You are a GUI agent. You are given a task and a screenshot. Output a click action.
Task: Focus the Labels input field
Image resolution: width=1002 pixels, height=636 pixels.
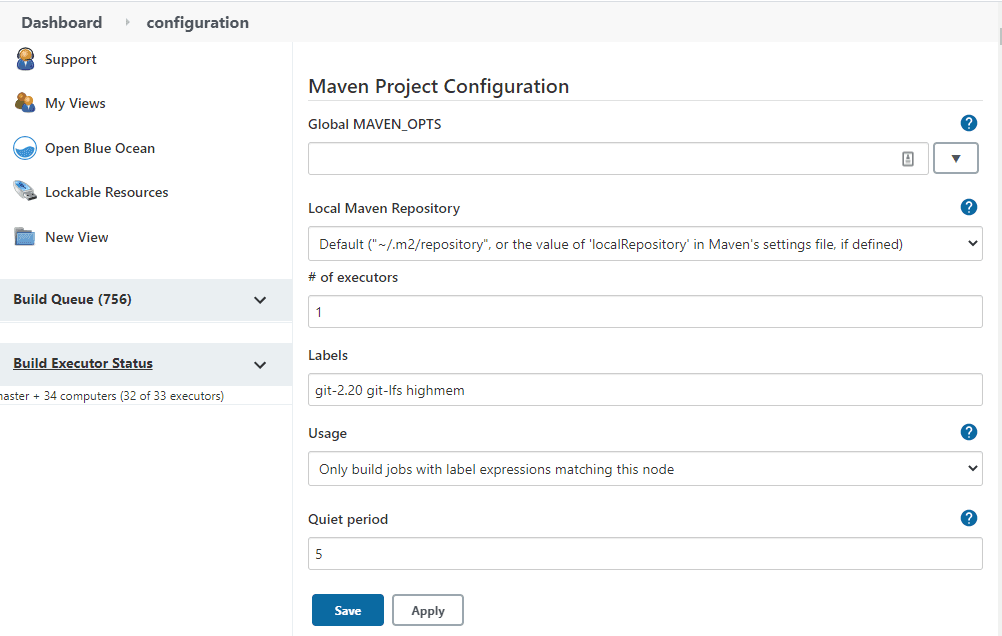coord(645,390)
